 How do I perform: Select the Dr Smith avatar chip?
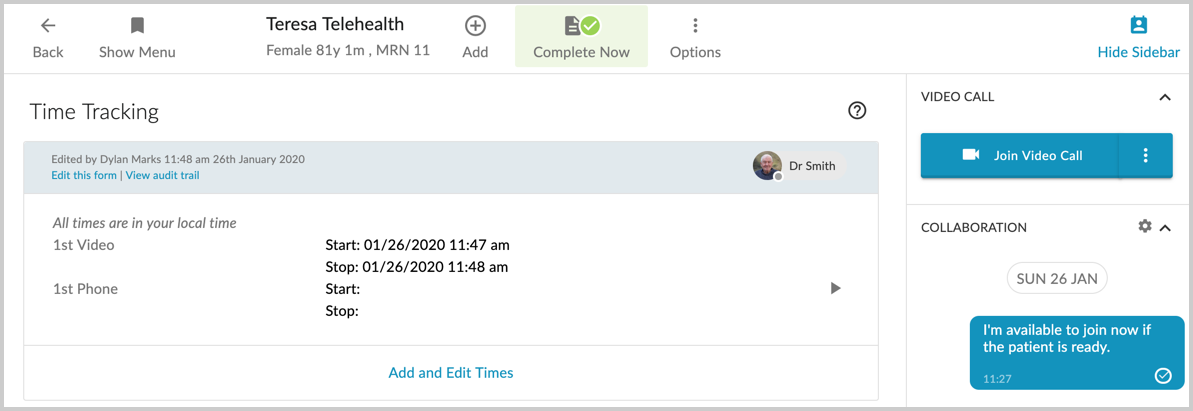(799, 165)
